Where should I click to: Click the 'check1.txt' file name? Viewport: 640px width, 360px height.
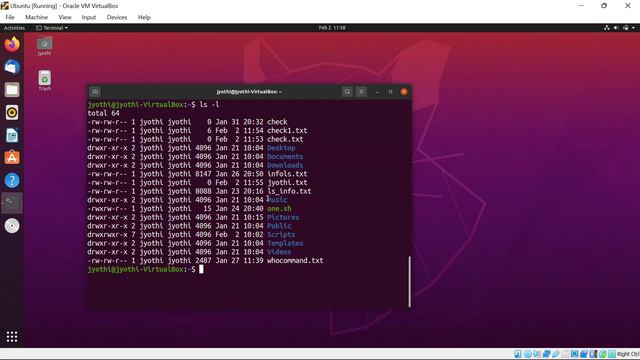click(287, 131)
